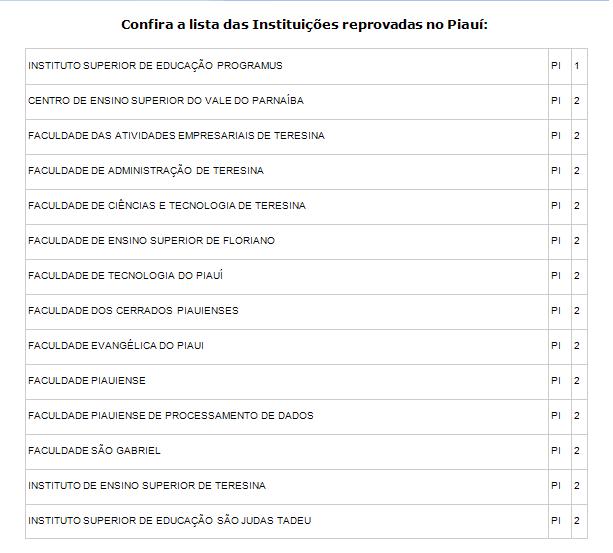The height and width of the screenshot is (553, 613).
Task: Click Faculdade de Ensino Superior de Floriano
Action: tap(152, 240)
